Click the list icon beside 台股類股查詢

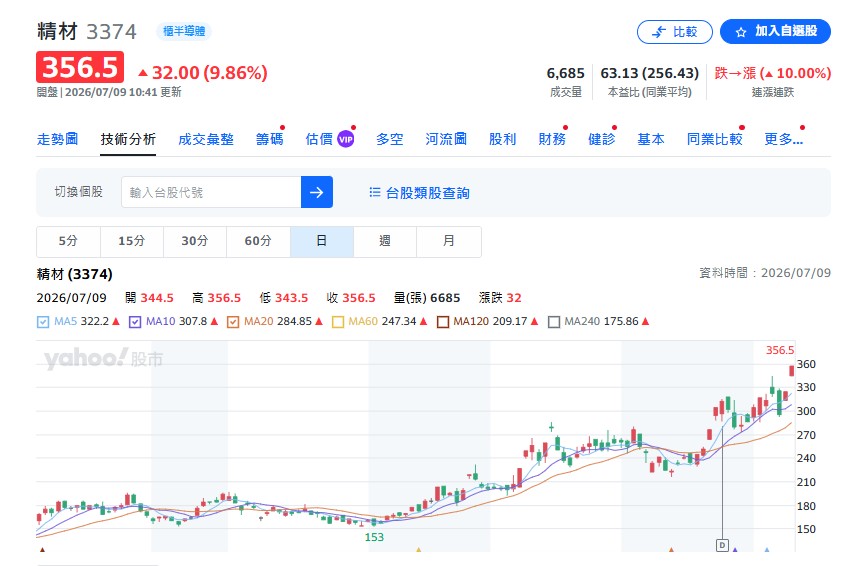(x=375, y=192)
